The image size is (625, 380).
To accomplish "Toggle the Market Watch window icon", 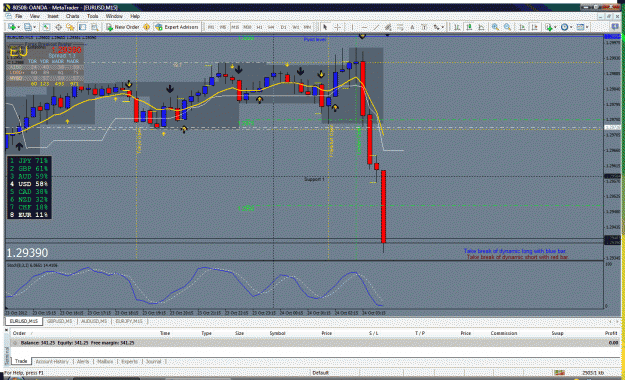I will tap(46, 27).
